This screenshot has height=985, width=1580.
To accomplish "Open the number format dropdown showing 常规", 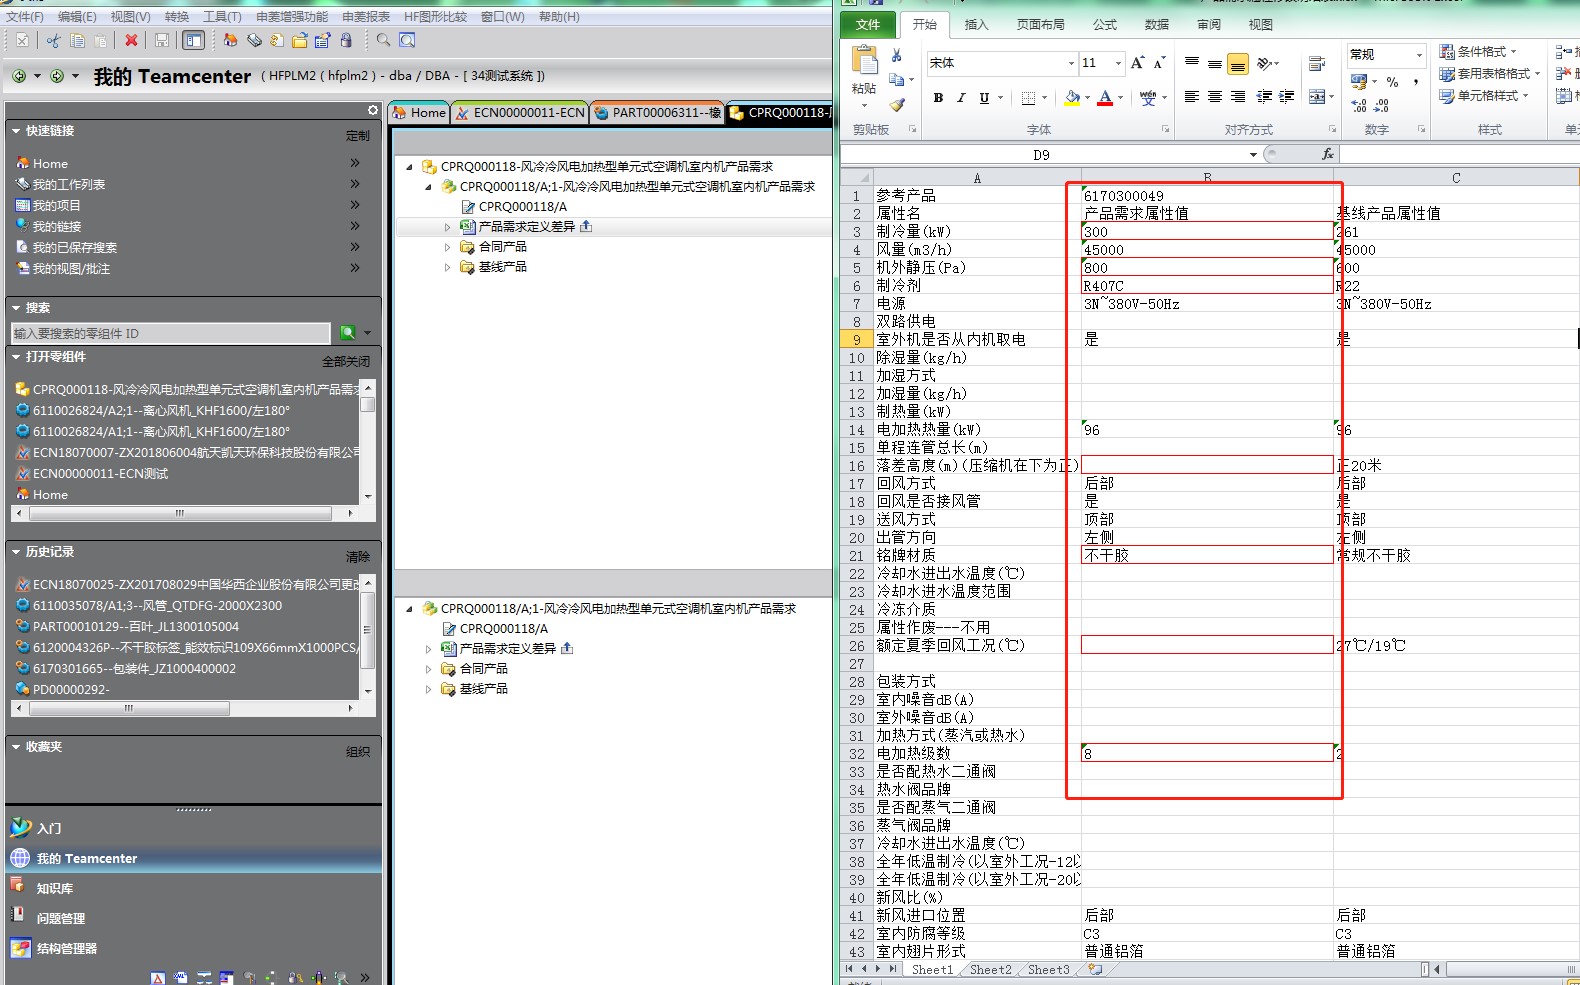I will tap(1418, 54).
